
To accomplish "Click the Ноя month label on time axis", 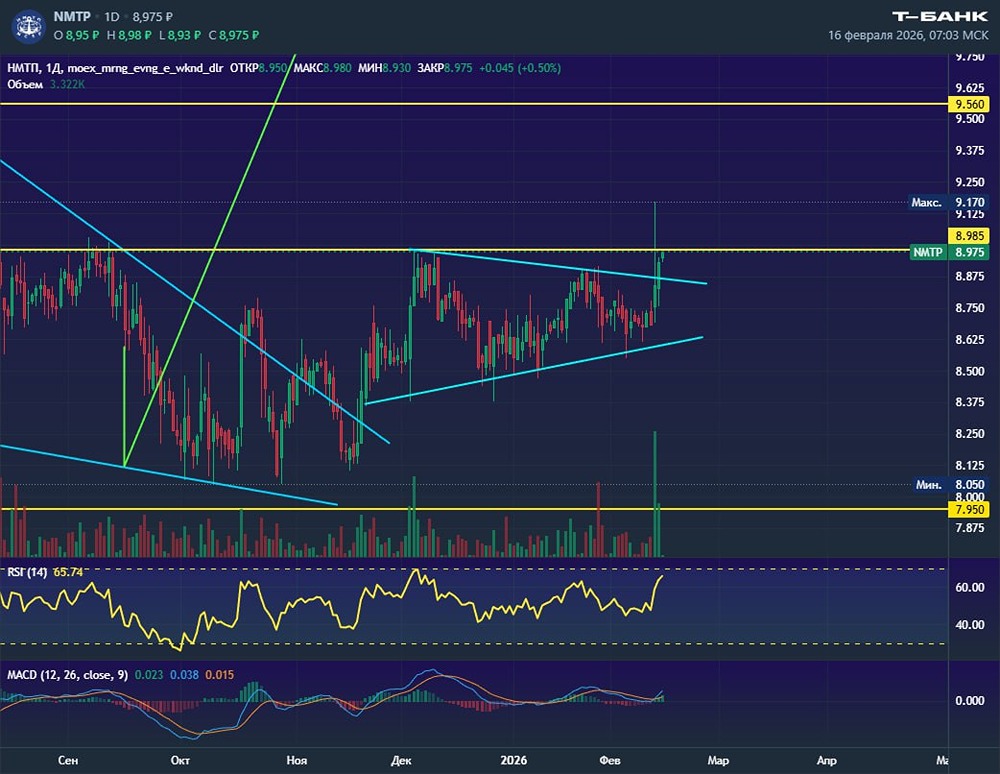I will (297, 760).
